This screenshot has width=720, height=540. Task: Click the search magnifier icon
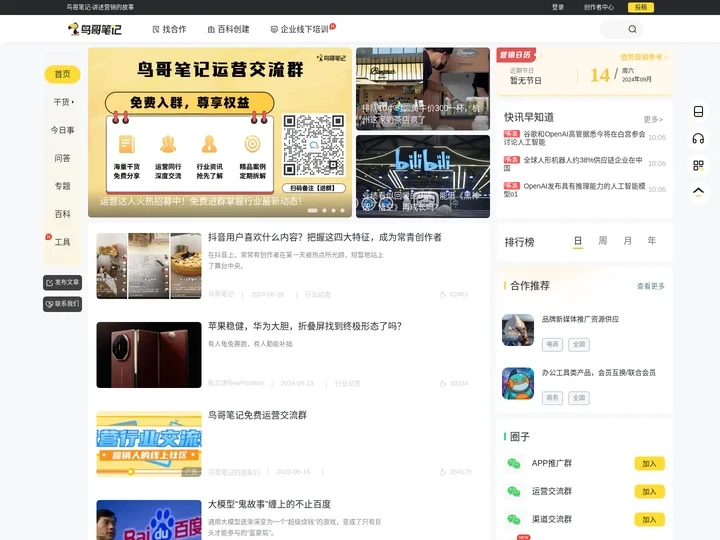(632, 29)
